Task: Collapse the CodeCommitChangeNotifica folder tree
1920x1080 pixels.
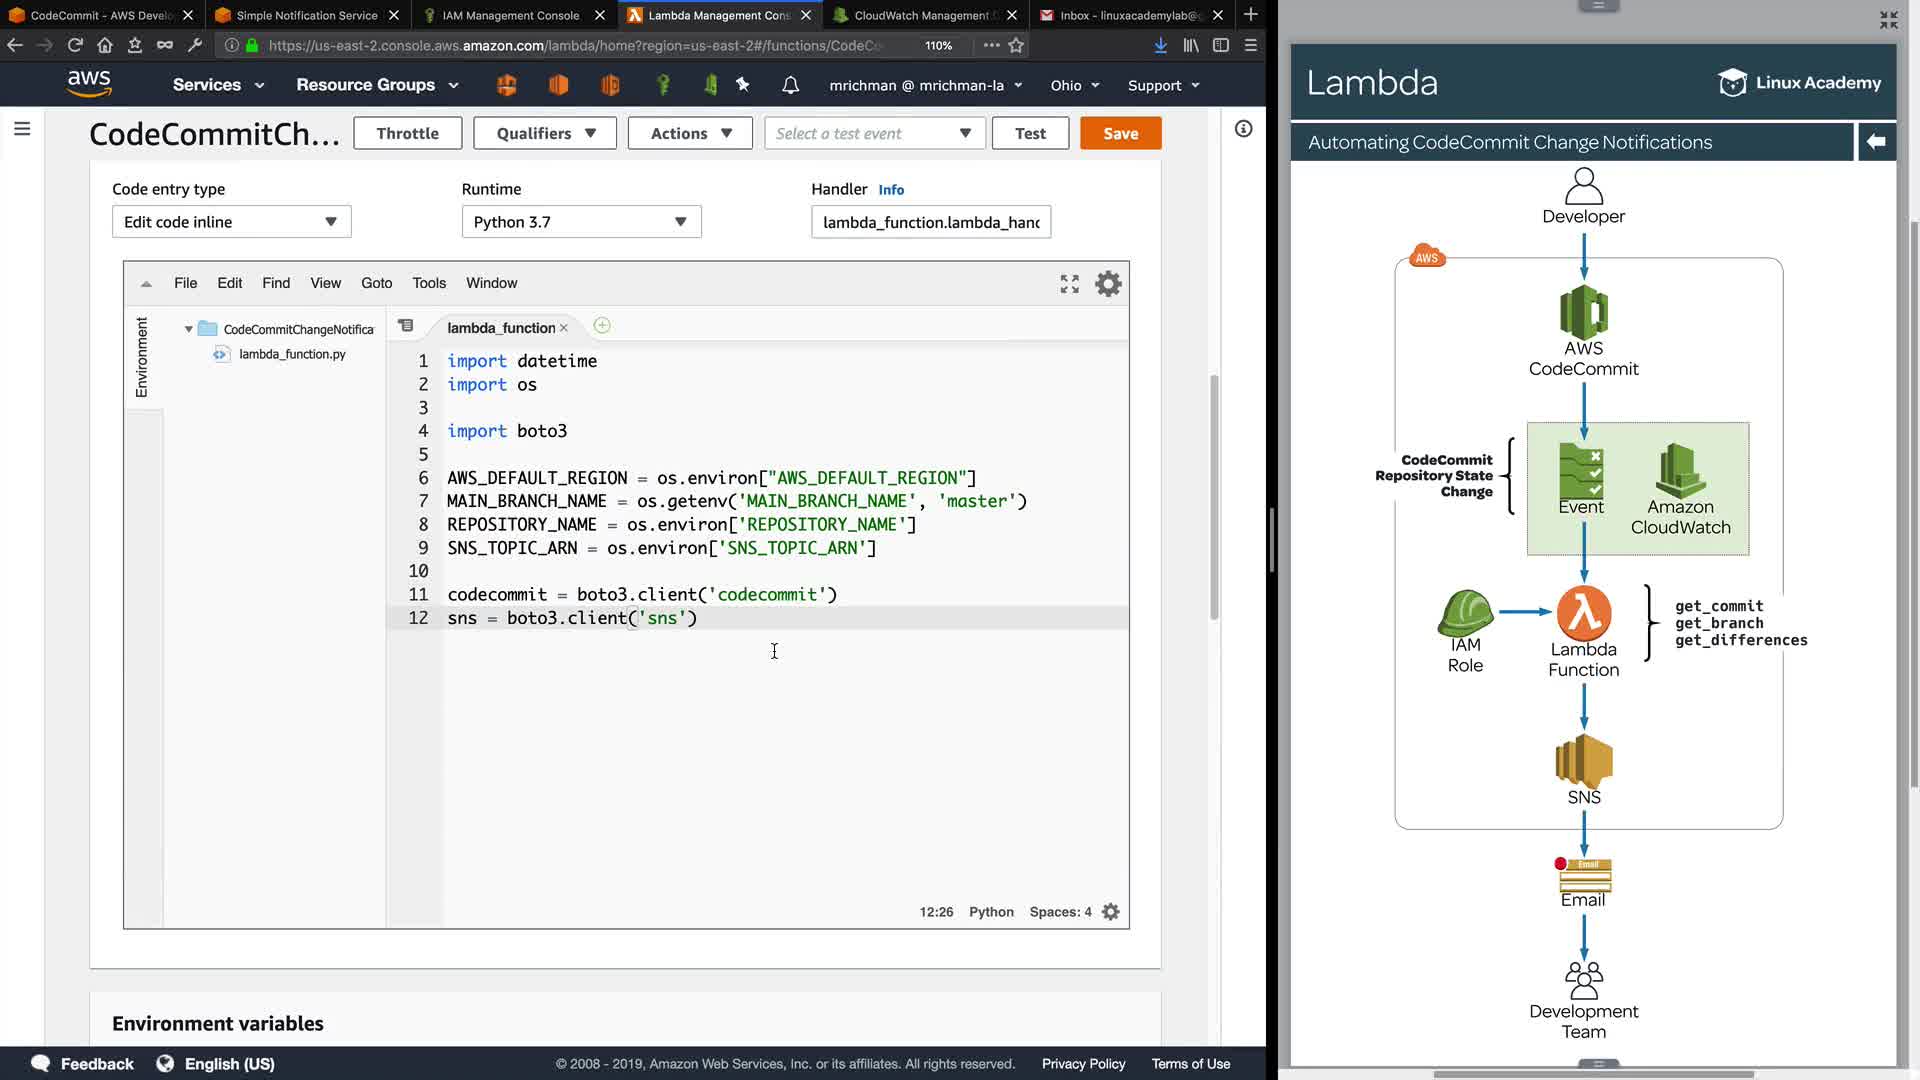Action: click(x=188, y=329)
